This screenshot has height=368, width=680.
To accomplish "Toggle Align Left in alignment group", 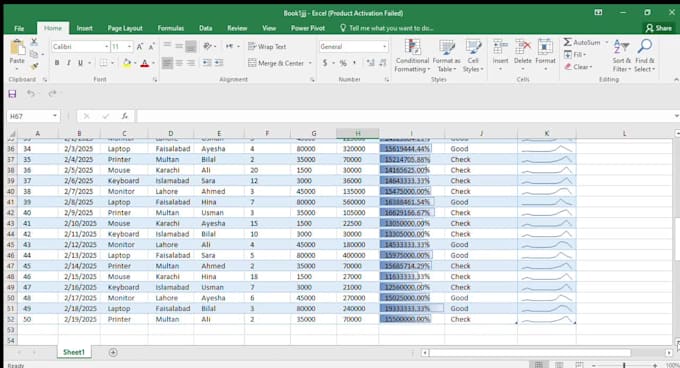I will (167, 63).
